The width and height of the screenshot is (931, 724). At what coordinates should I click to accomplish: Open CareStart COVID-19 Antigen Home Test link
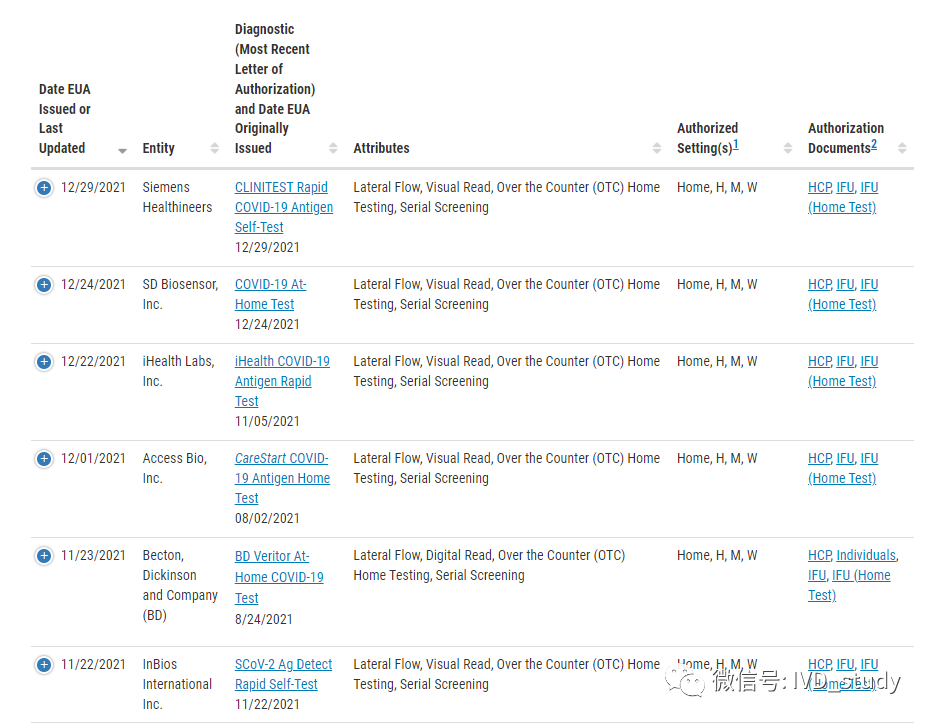282,478
